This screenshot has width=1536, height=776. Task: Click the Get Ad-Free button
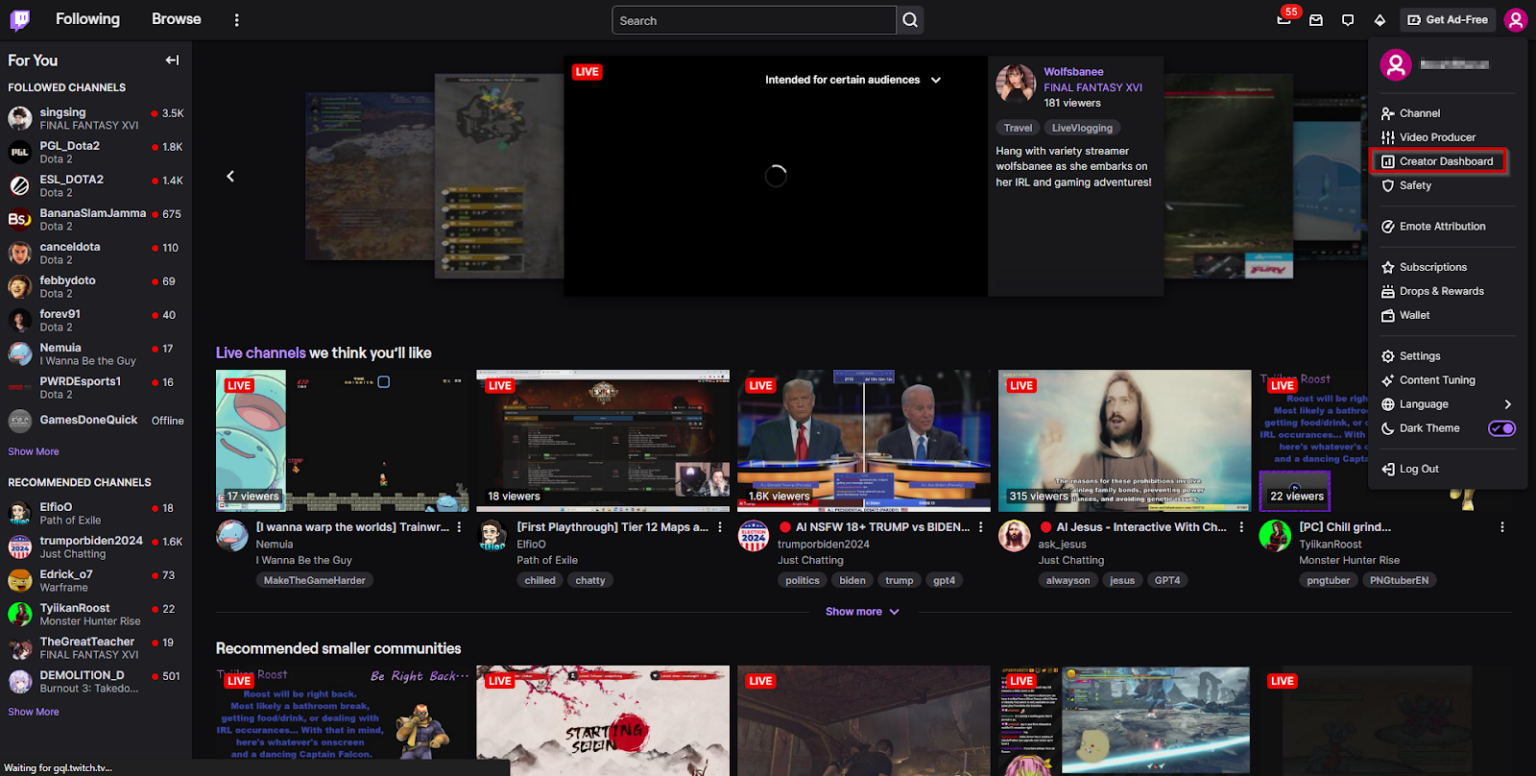point(1447,19)
